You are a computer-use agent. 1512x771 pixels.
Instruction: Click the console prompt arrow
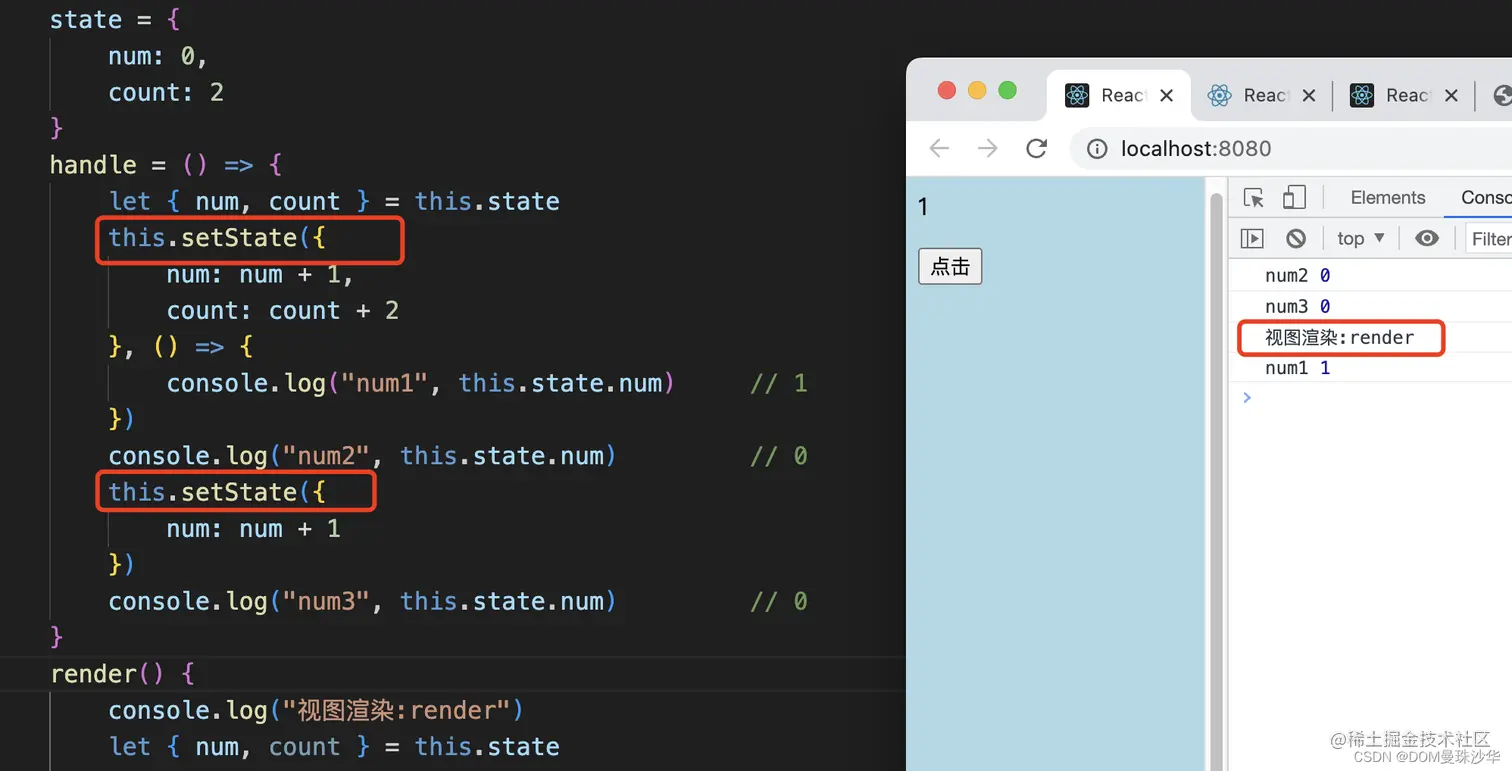tap(1246, 397)
